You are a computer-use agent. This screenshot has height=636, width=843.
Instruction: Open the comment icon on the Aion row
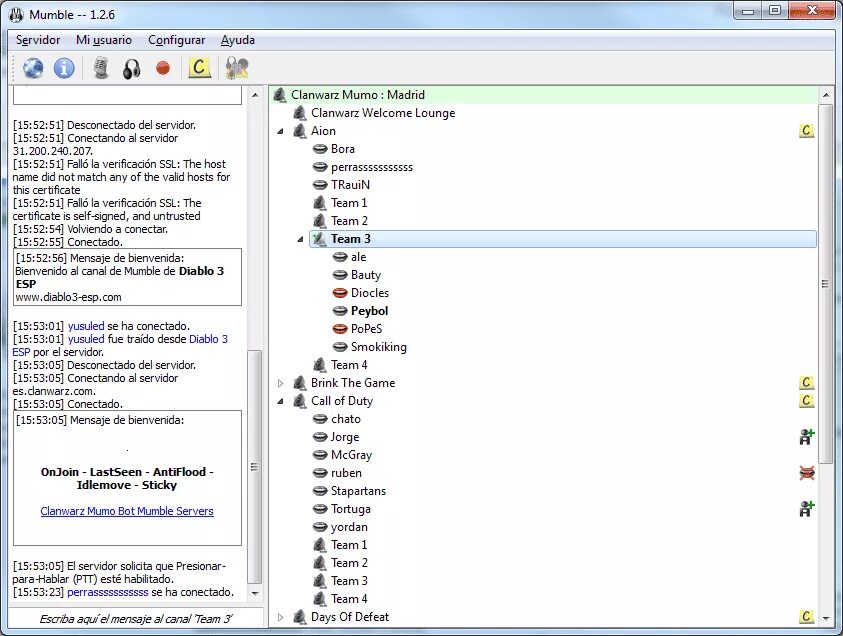pos(806,131)
